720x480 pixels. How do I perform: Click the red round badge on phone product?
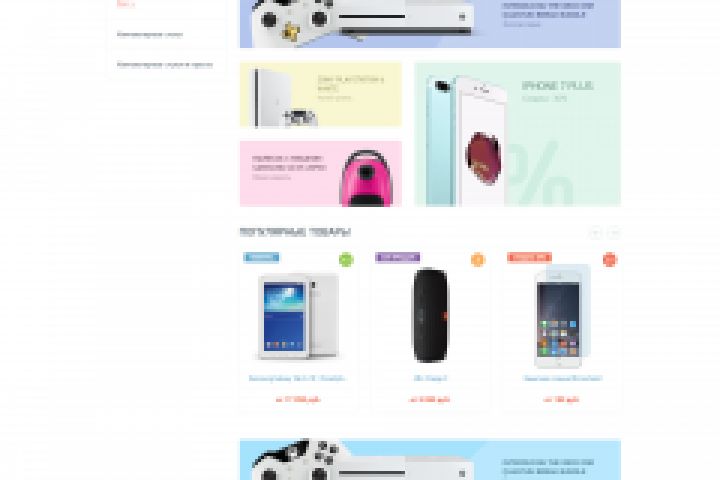tap(610, 260)
